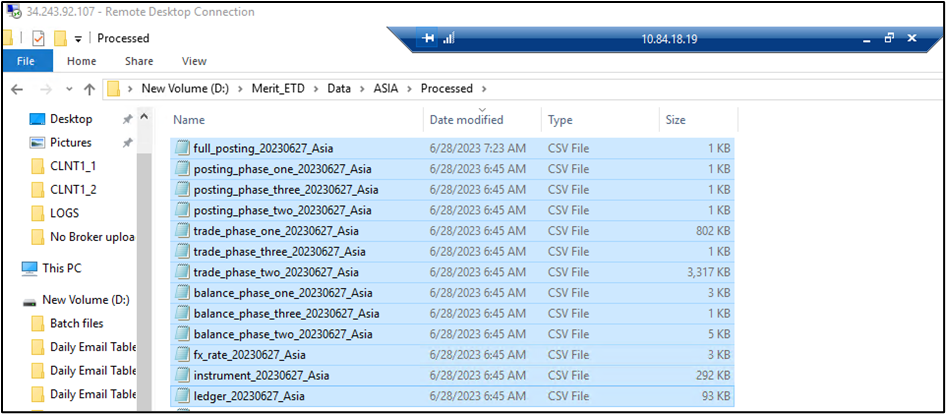Click the pin icon on RDP connection bar
This screenshot has height=414, width=946.
point(429,38)
